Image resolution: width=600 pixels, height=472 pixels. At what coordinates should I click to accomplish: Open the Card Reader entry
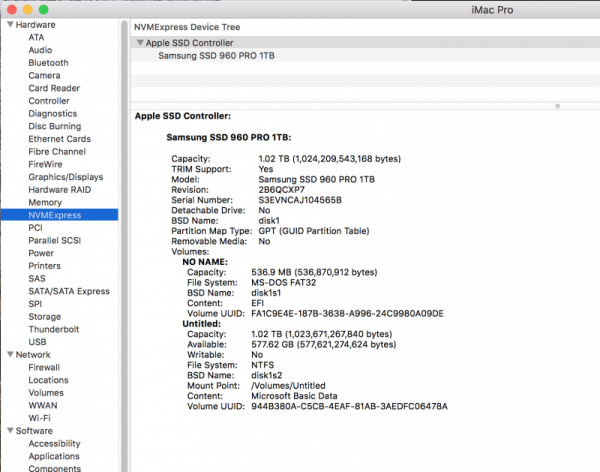[54, 88]
